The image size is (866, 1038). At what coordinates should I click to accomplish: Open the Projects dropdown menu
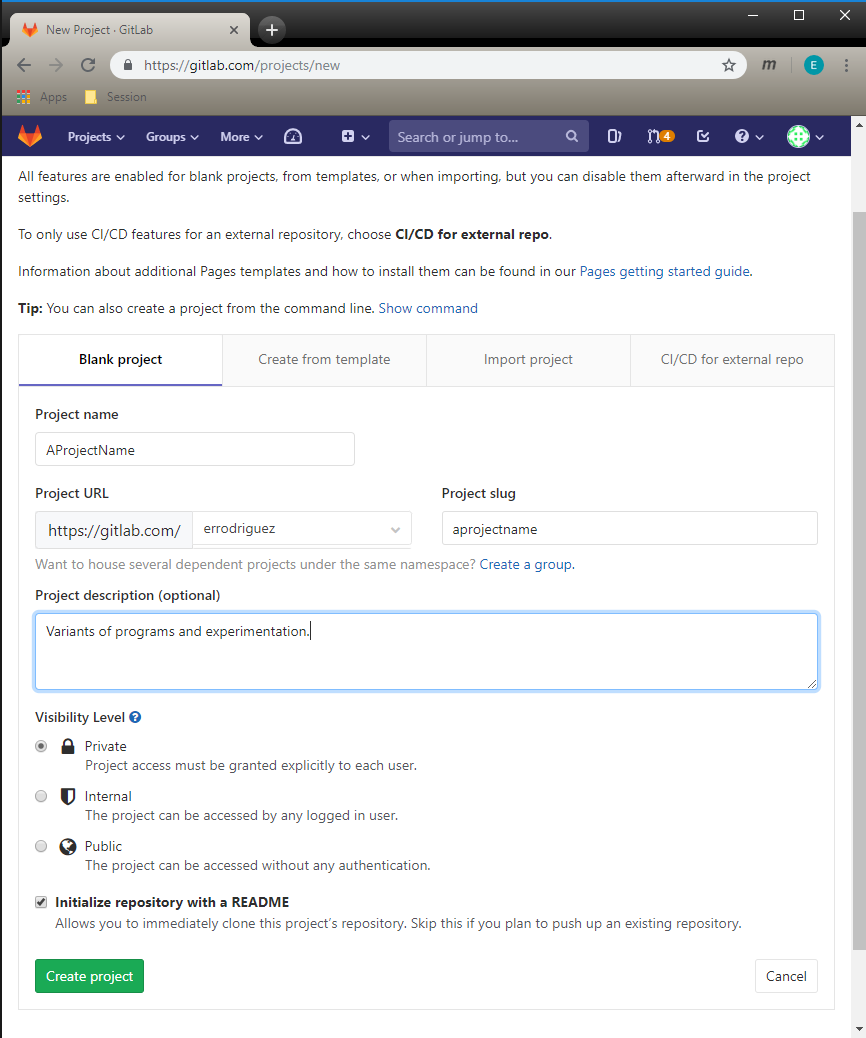pos(96,137)
